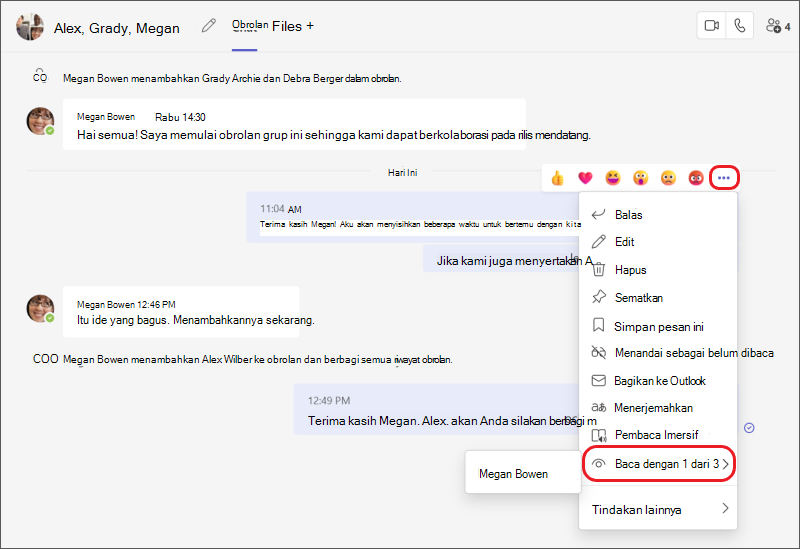800x549 pixels.
Task: Click the pencil icon to rename the group chat
Action: coord(208,26)
